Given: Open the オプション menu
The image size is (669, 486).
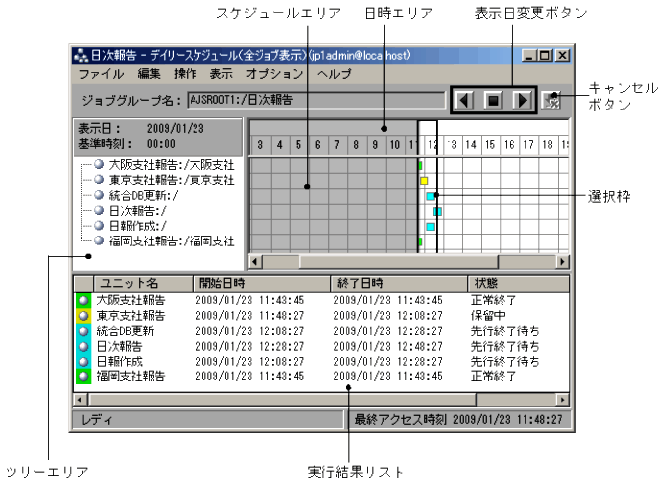Looking at the screenshot, I should pyautogui.click(x=274, y=74).
